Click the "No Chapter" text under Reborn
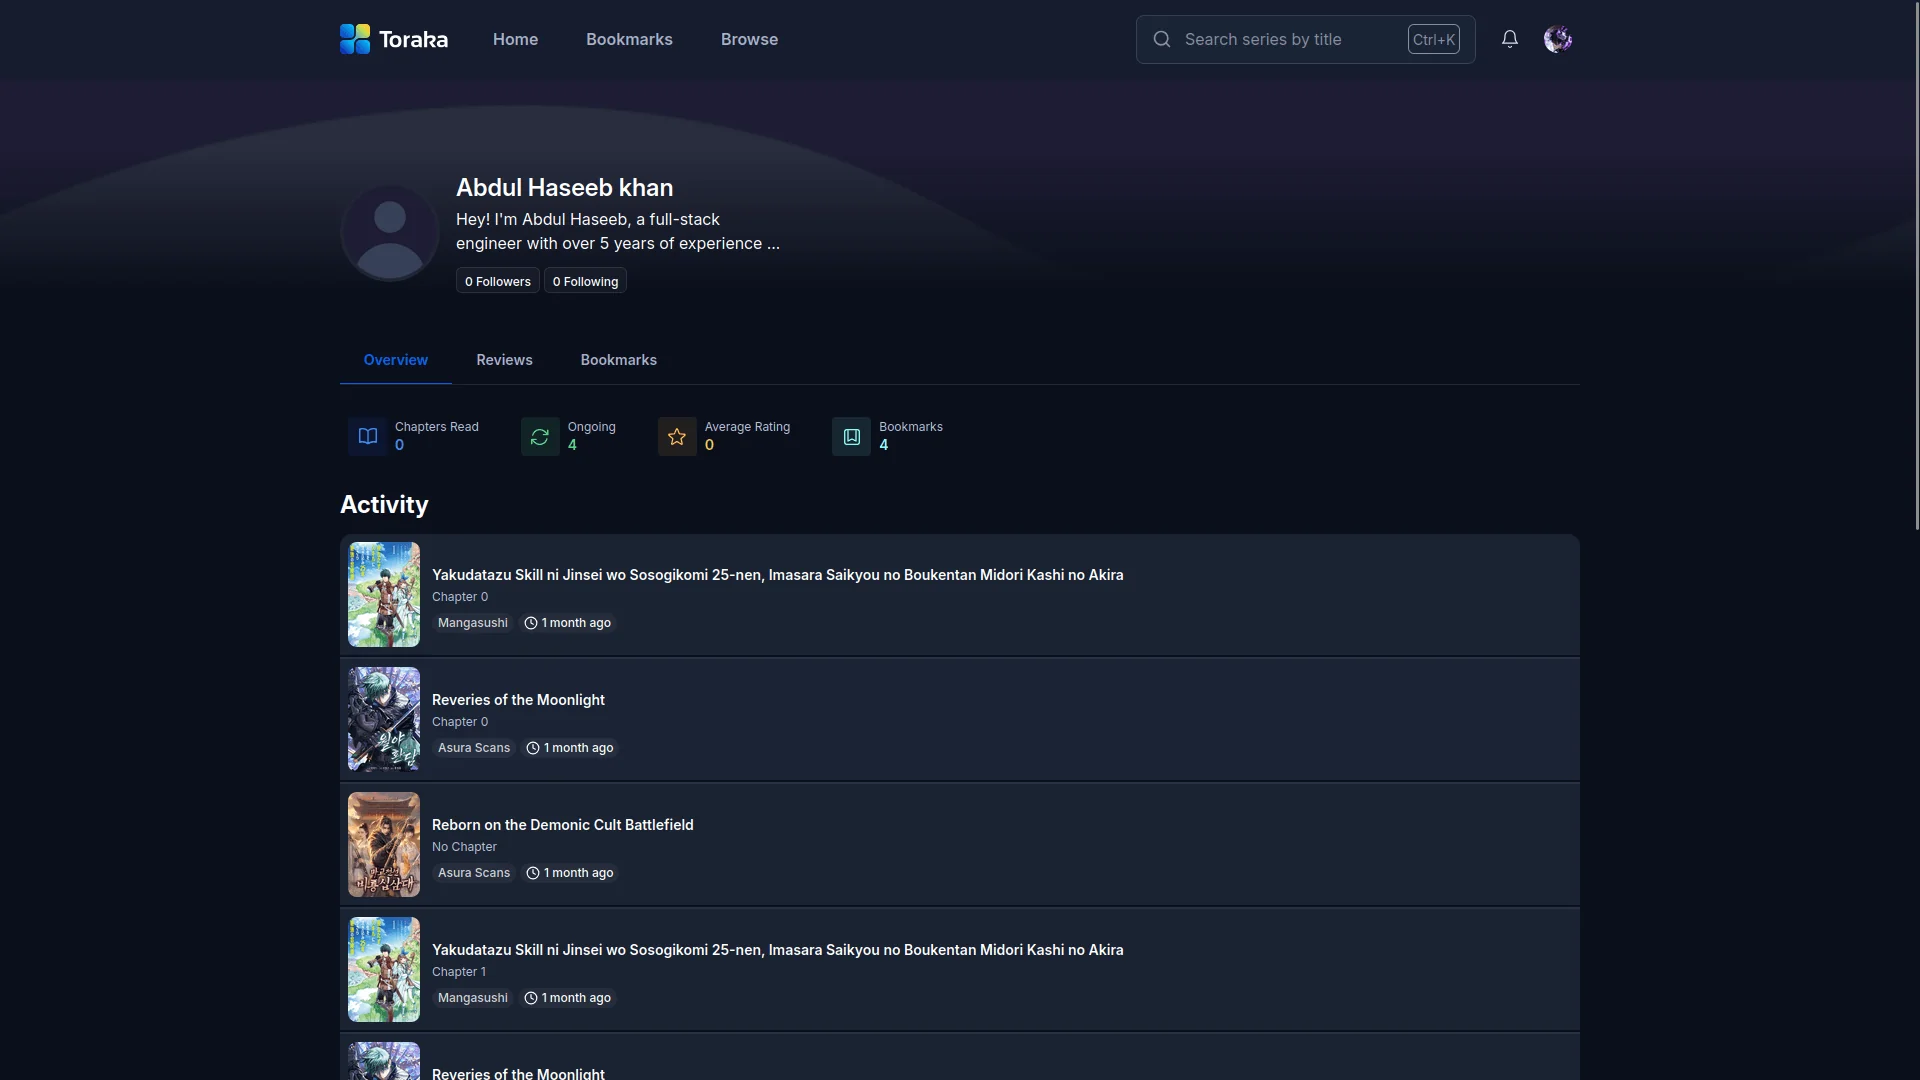 (x=464, y=847)
